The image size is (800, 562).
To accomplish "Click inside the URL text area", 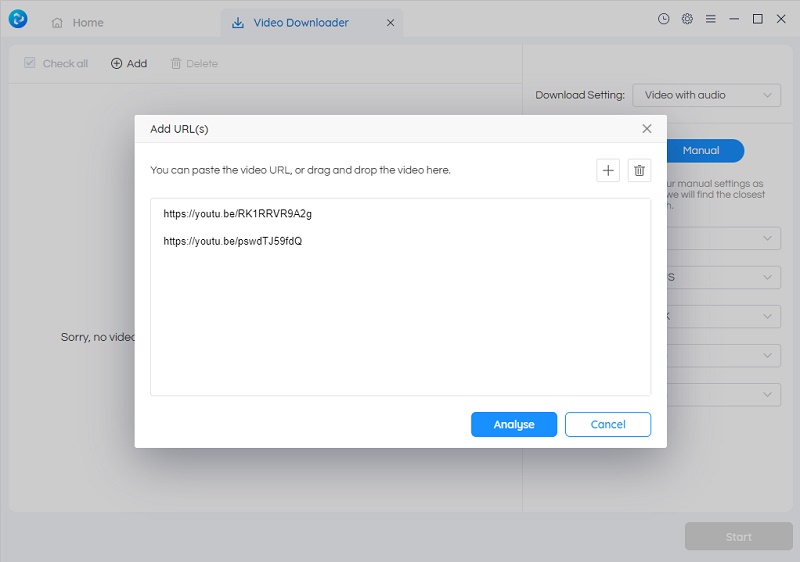I will point(401,297).
